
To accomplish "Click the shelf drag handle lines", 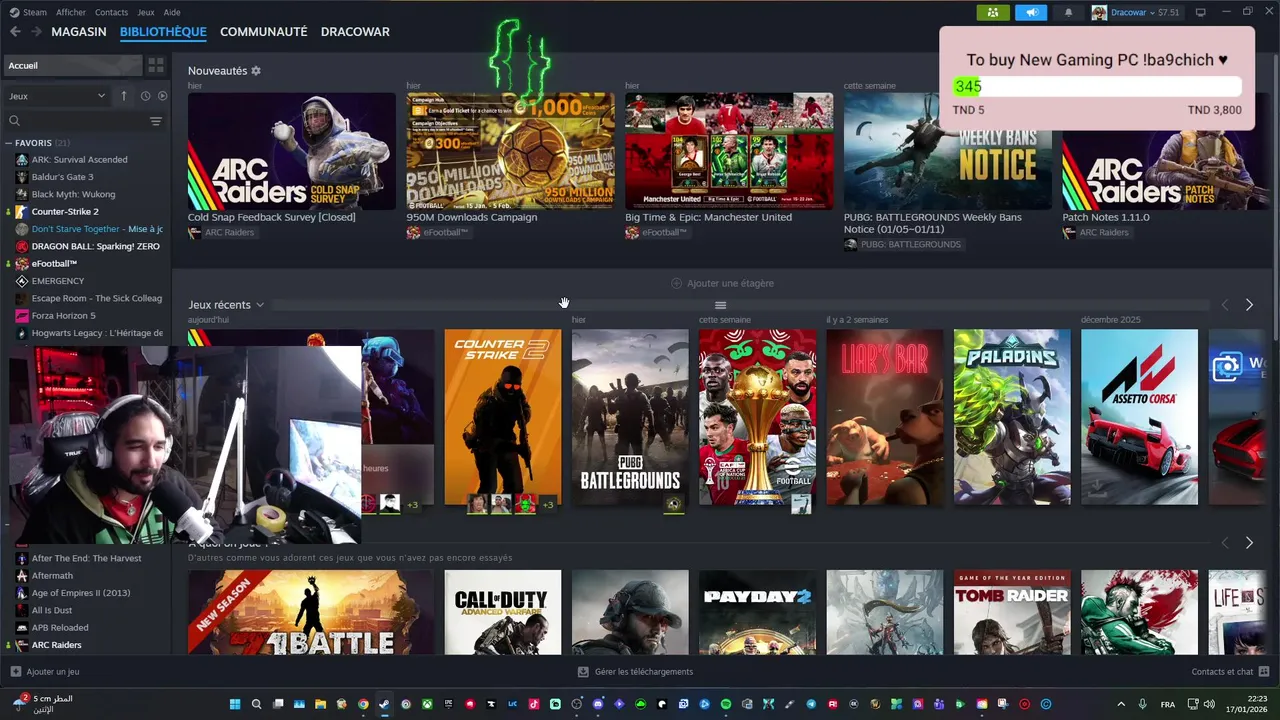I will point(720,305).
